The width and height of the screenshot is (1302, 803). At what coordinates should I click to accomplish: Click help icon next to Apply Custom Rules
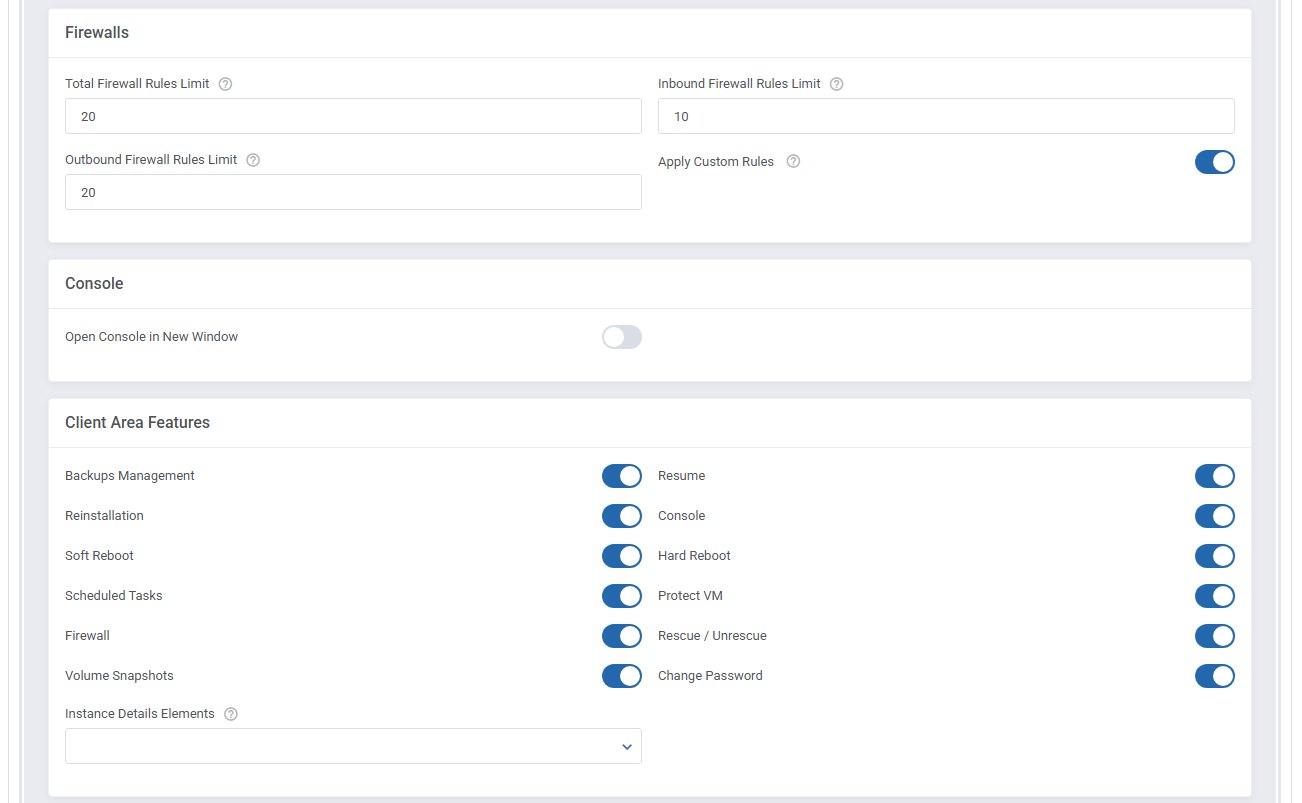(793, 162)
